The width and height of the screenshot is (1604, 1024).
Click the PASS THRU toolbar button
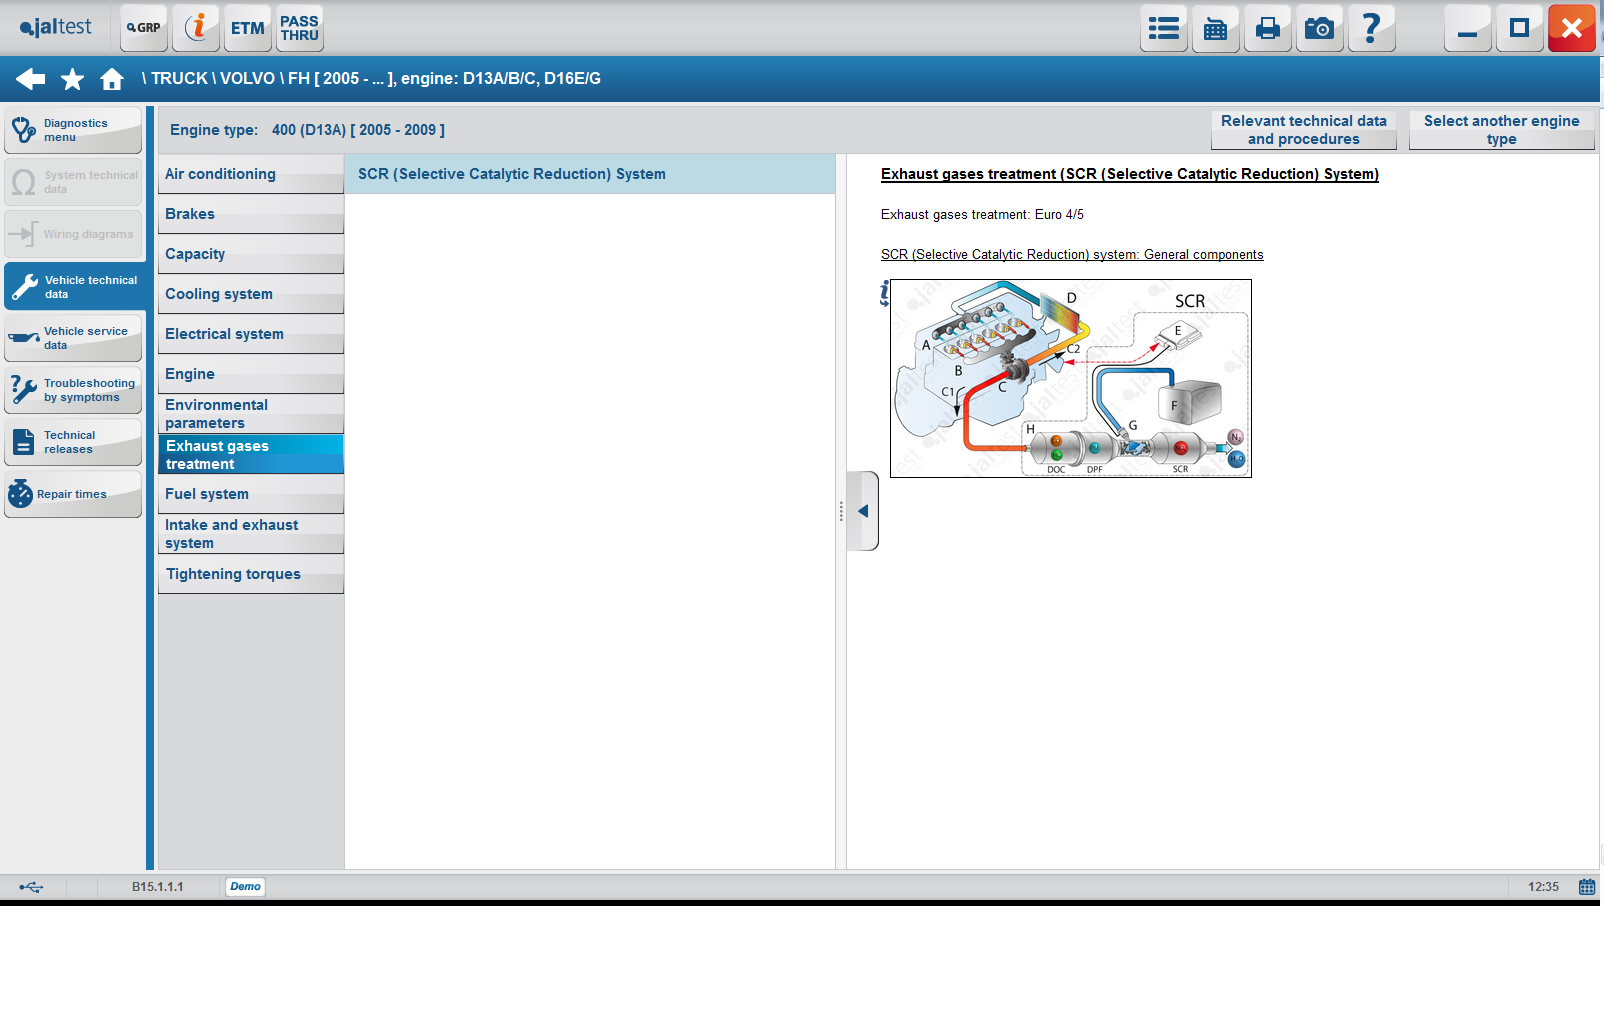pos(299,28)
